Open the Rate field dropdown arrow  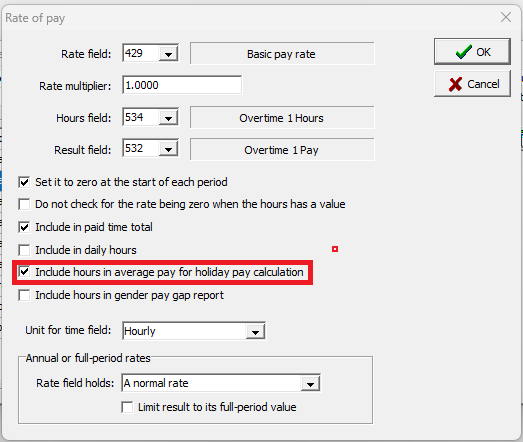(x=168, y=53)
